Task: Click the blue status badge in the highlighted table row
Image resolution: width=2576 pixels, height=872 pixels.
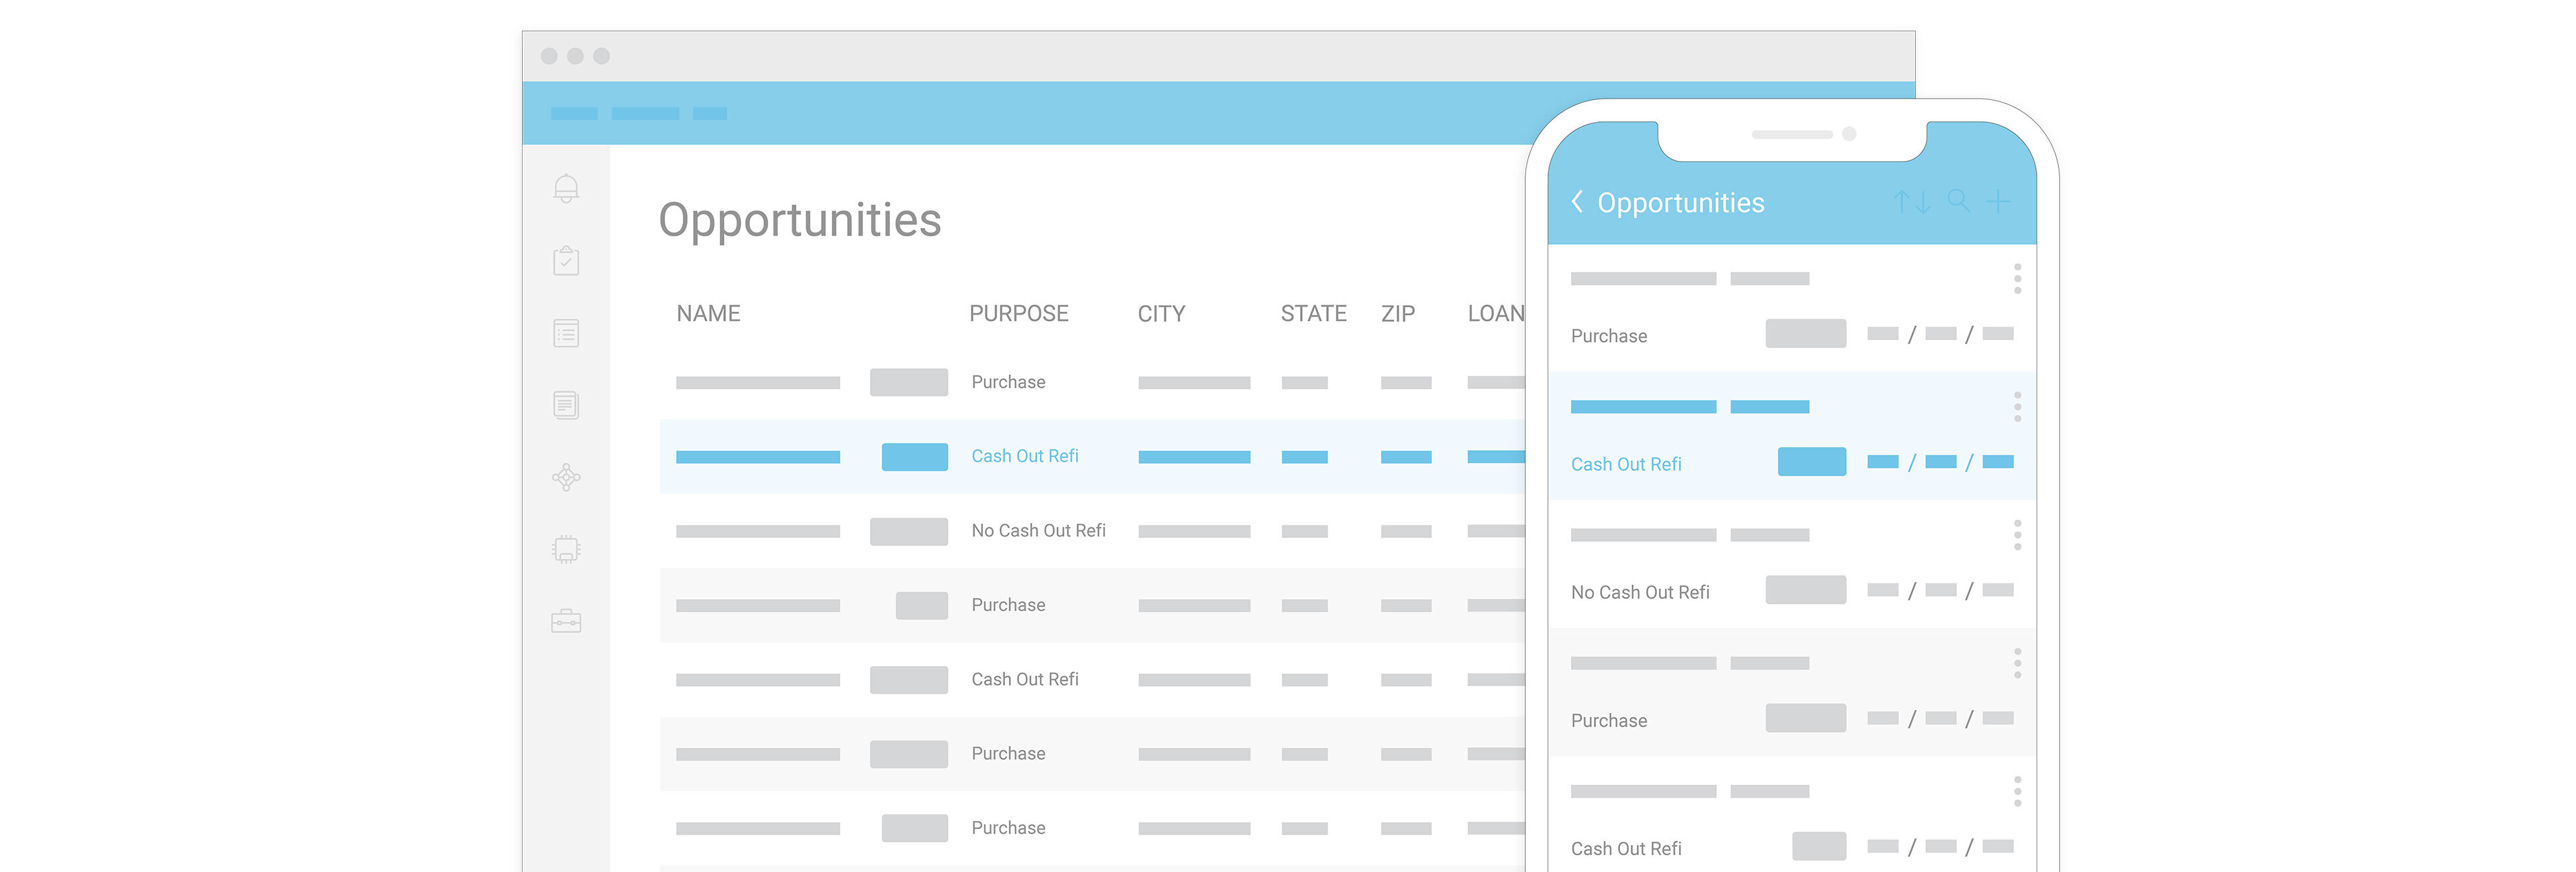Action: click(x=914, y=457)
